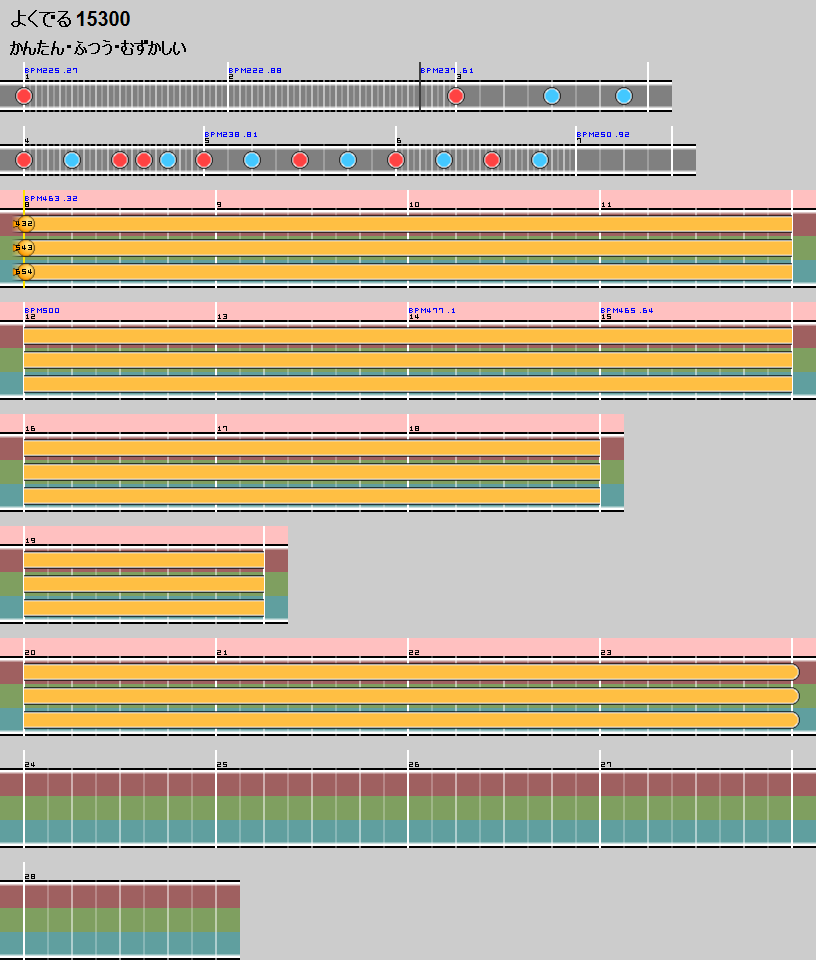Click the BPM477.1 marker
Image resolution: width=816 pixels, height=960 pixels.
pos(432,310)
